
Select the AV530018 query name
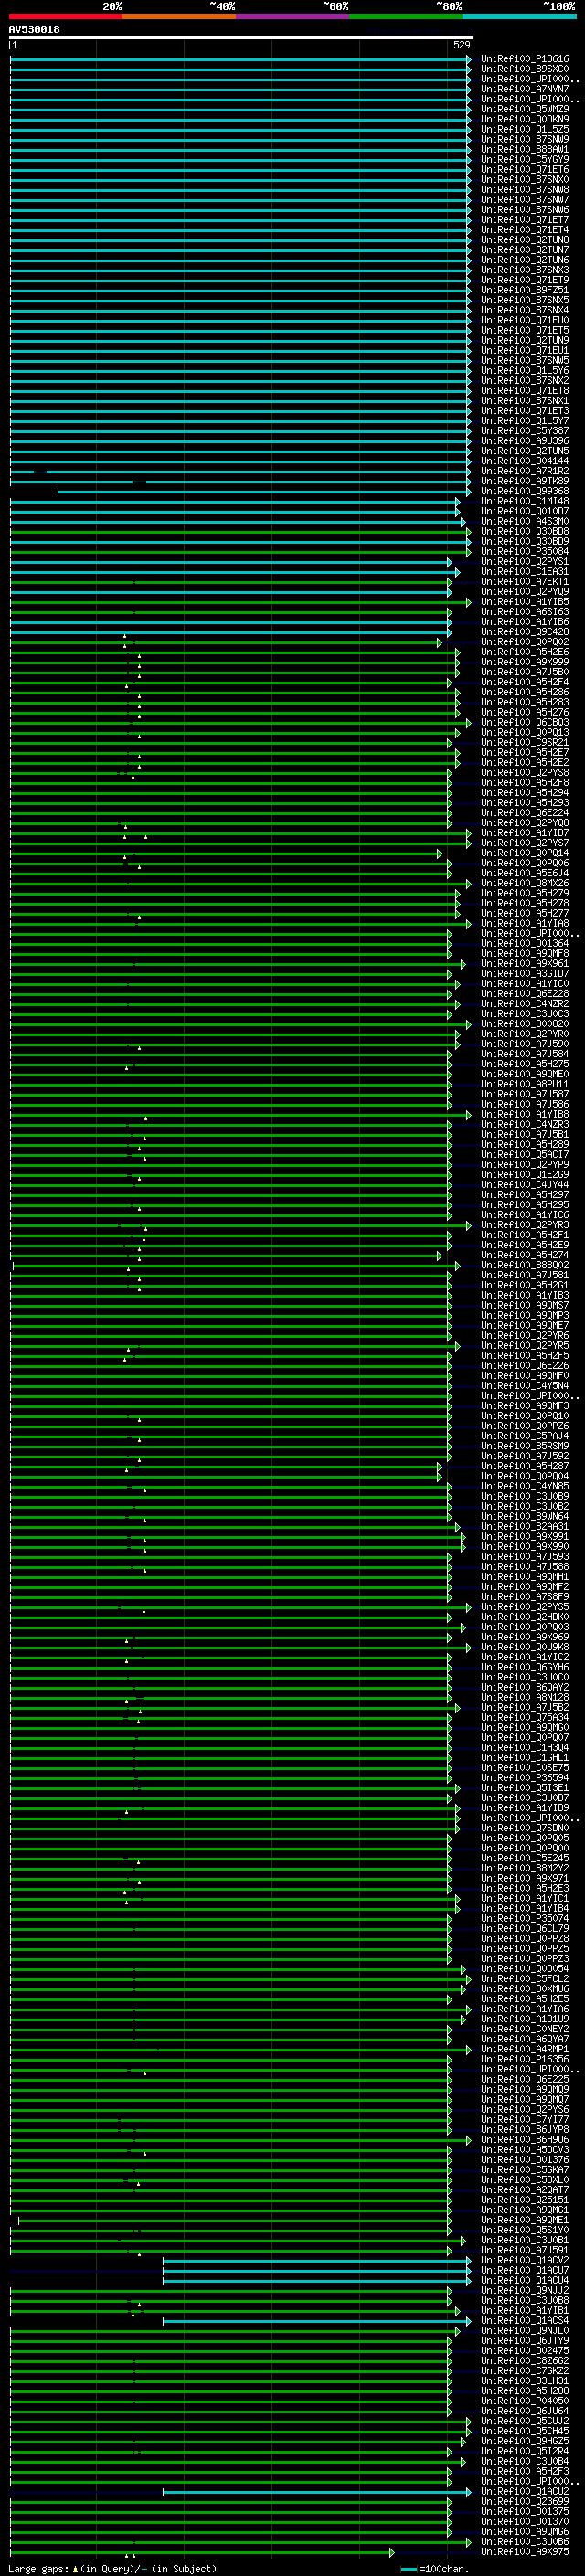coord(34,29)
